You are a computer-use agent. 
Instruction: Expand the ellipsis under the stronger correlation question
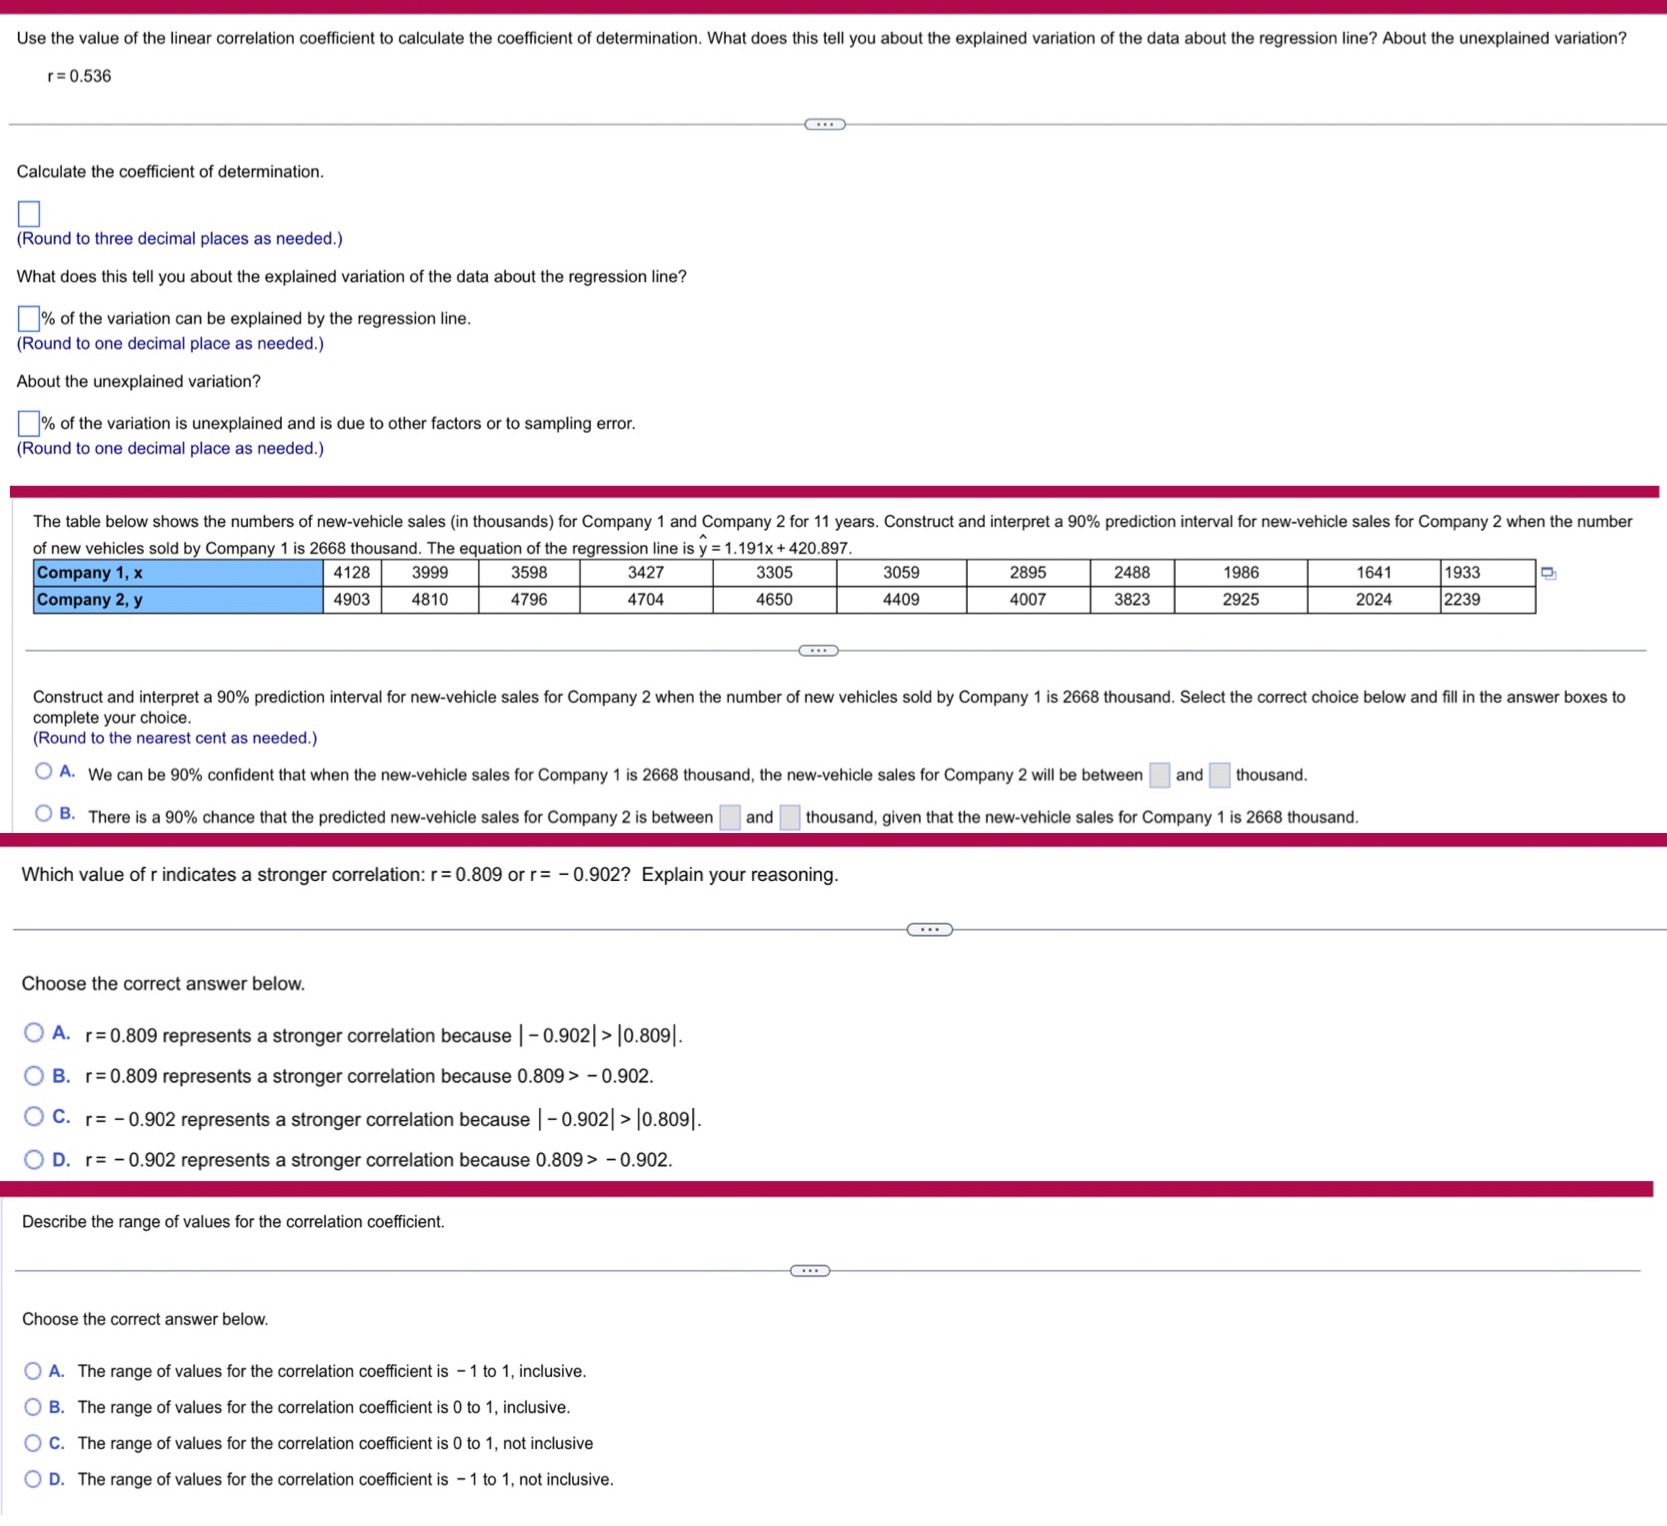930,930
